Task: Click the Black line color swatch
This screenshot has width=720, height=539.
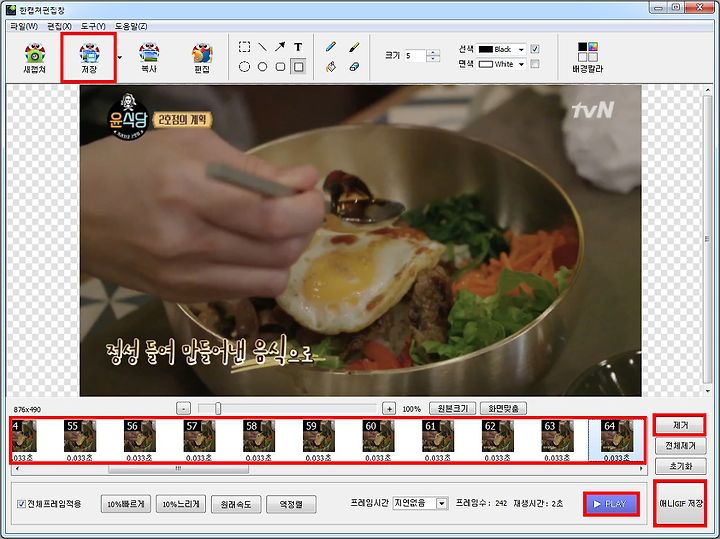Action: [486, 49]
